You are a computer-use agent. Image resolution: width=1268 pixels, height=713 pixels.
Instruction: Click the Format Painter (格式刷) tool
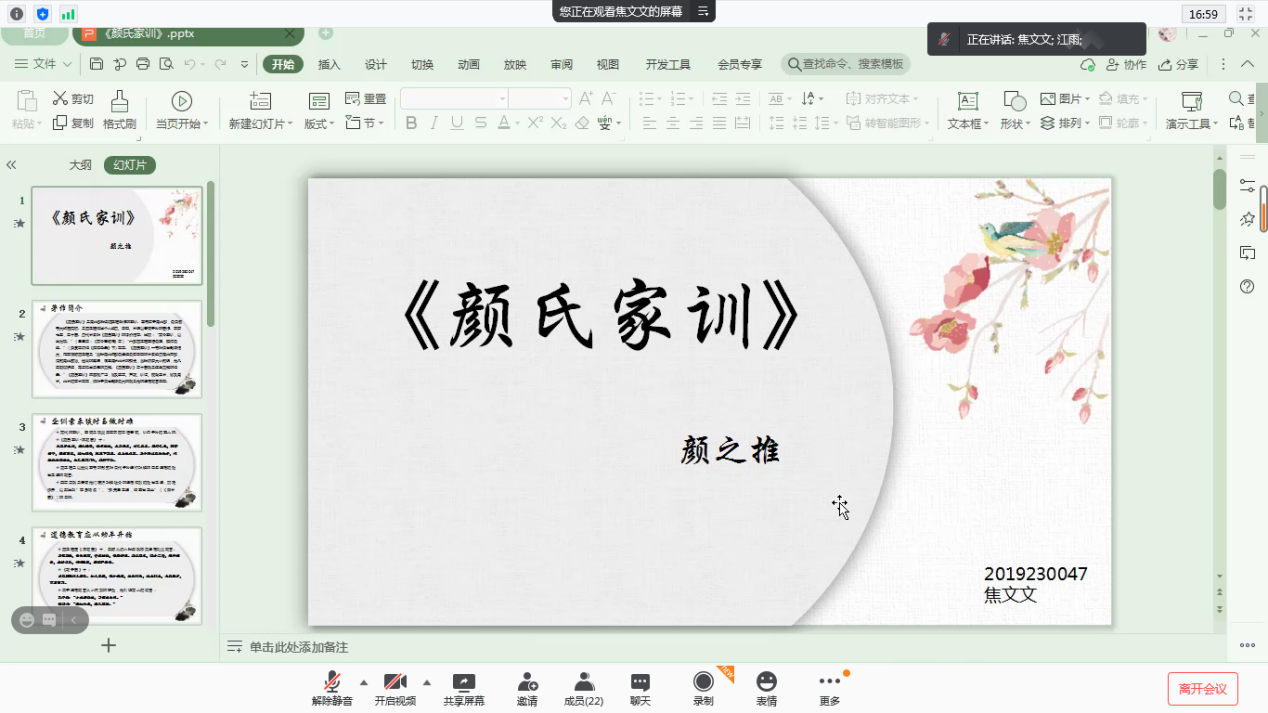119,110
